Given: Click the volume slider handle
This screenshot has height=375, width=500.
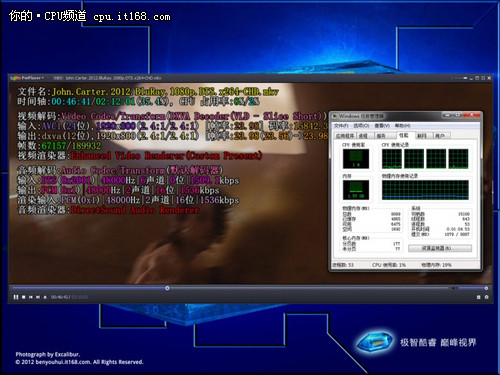Looking at the screenshot, I should coord(486,288).
